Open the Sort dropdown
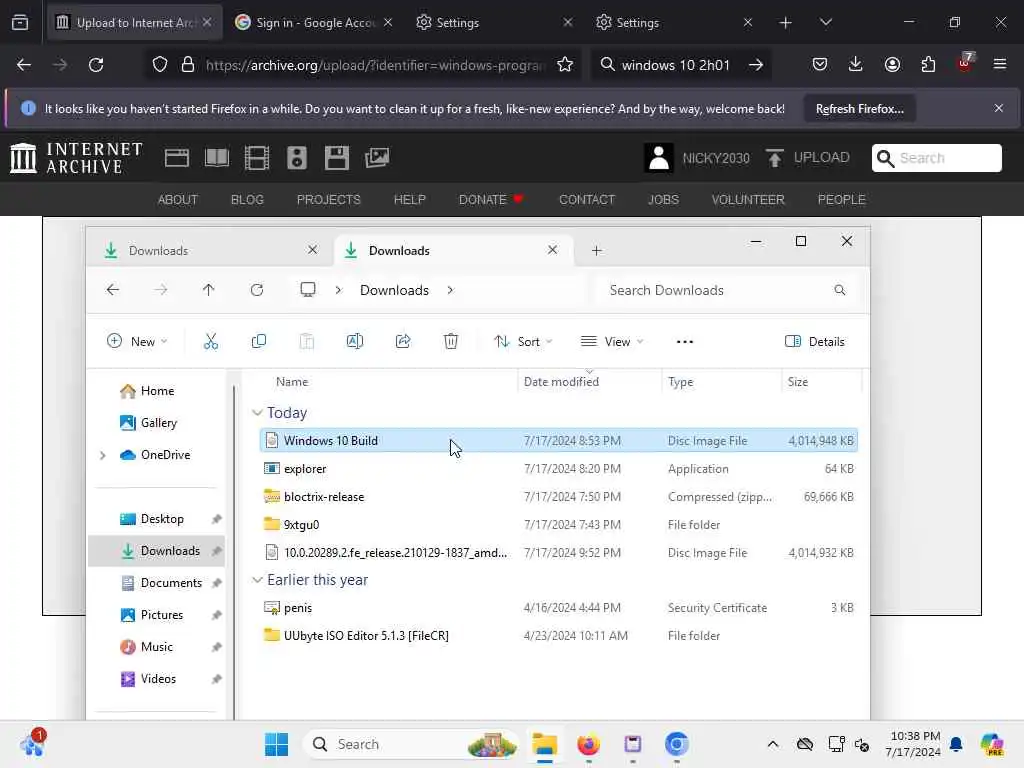This screenshot has width=1024, height=768. tap(523, 342)
